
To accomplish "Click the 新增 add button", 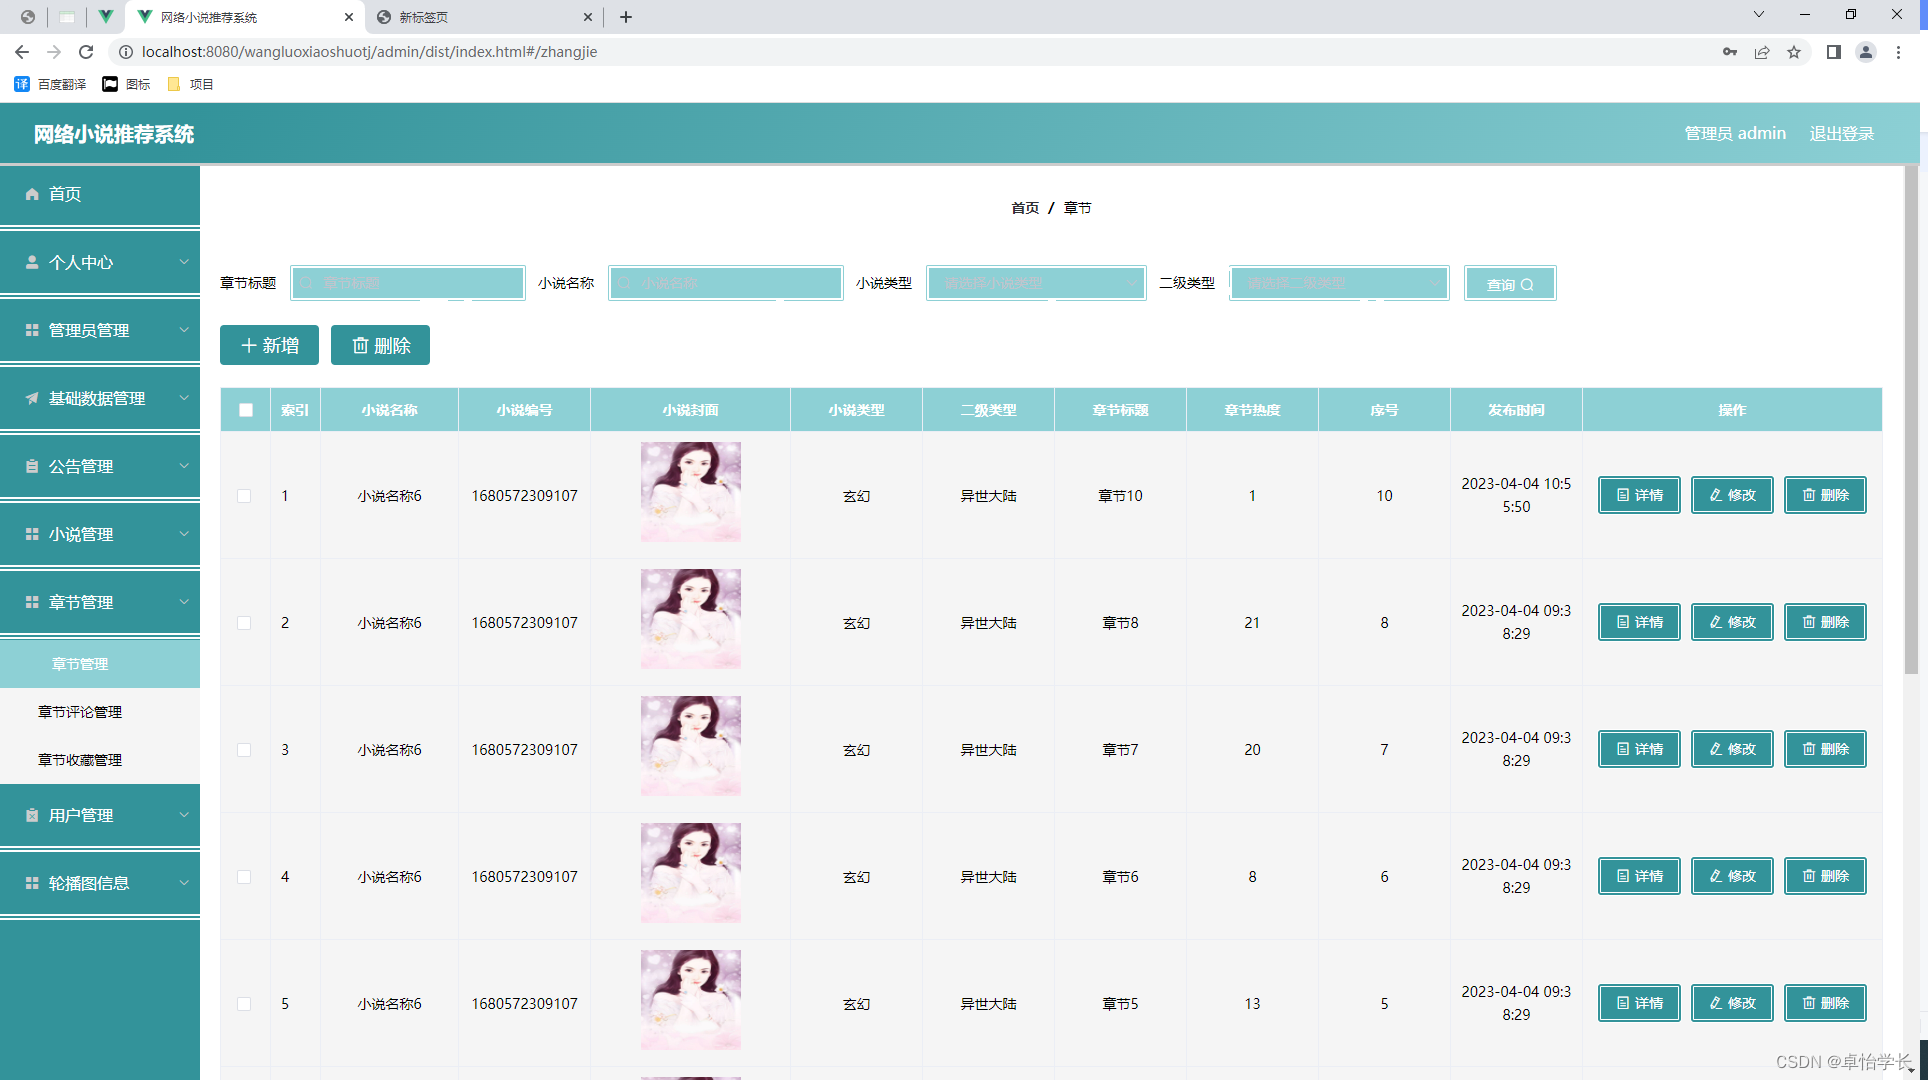I will point(269,345).
